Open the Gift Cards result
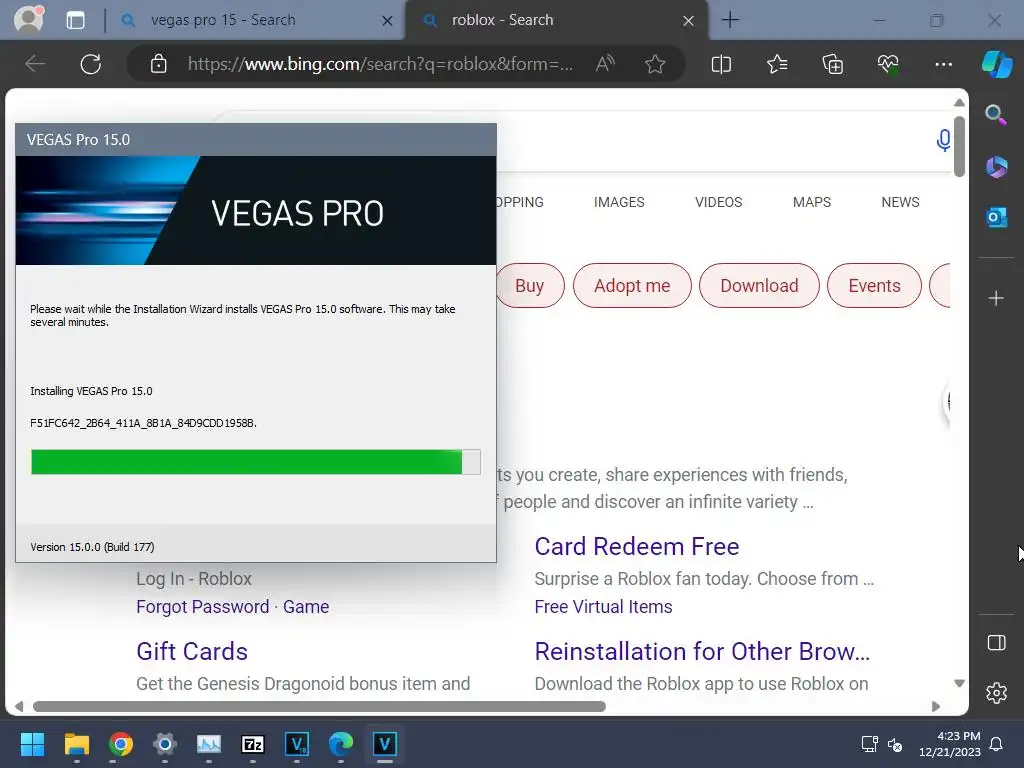The image size is (1024, 768). click(x=192, y=651)
